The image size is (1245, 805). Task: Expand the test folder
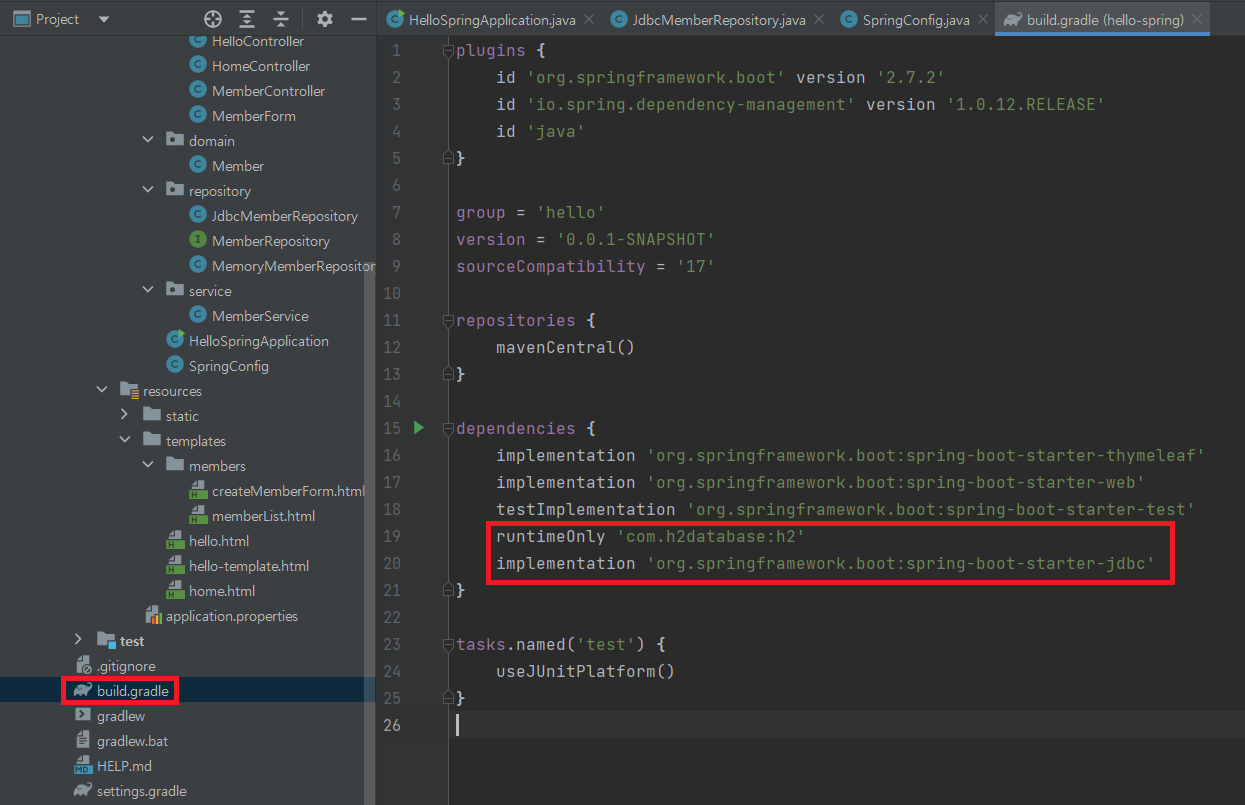point(79,641)
